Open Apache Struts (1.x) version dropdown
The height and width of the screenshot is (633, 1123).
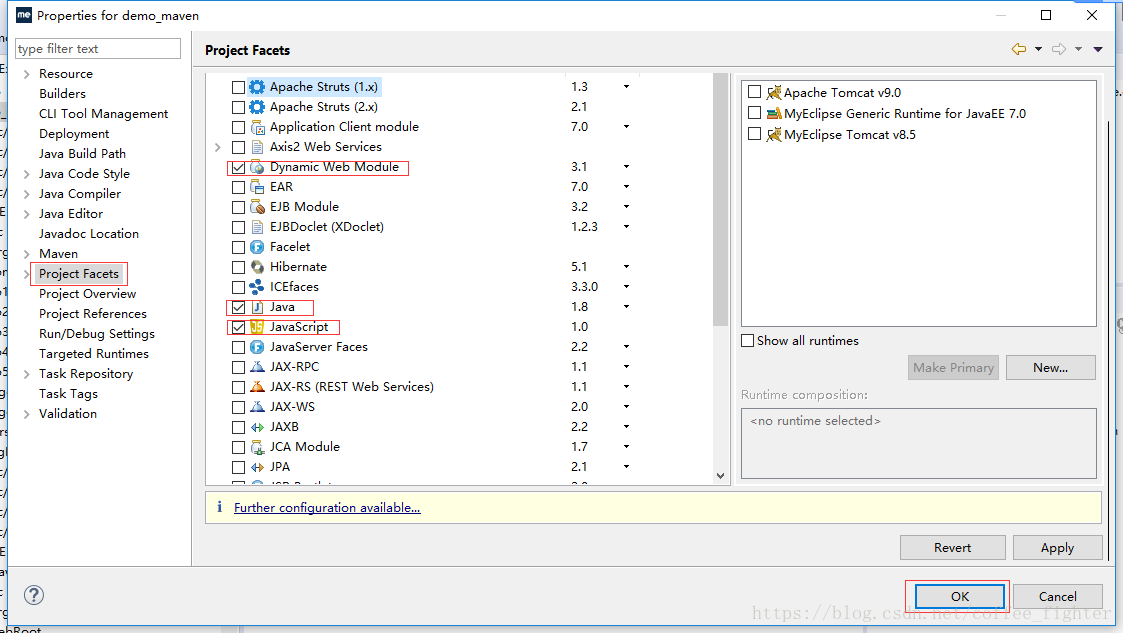[x=626, y=87]
